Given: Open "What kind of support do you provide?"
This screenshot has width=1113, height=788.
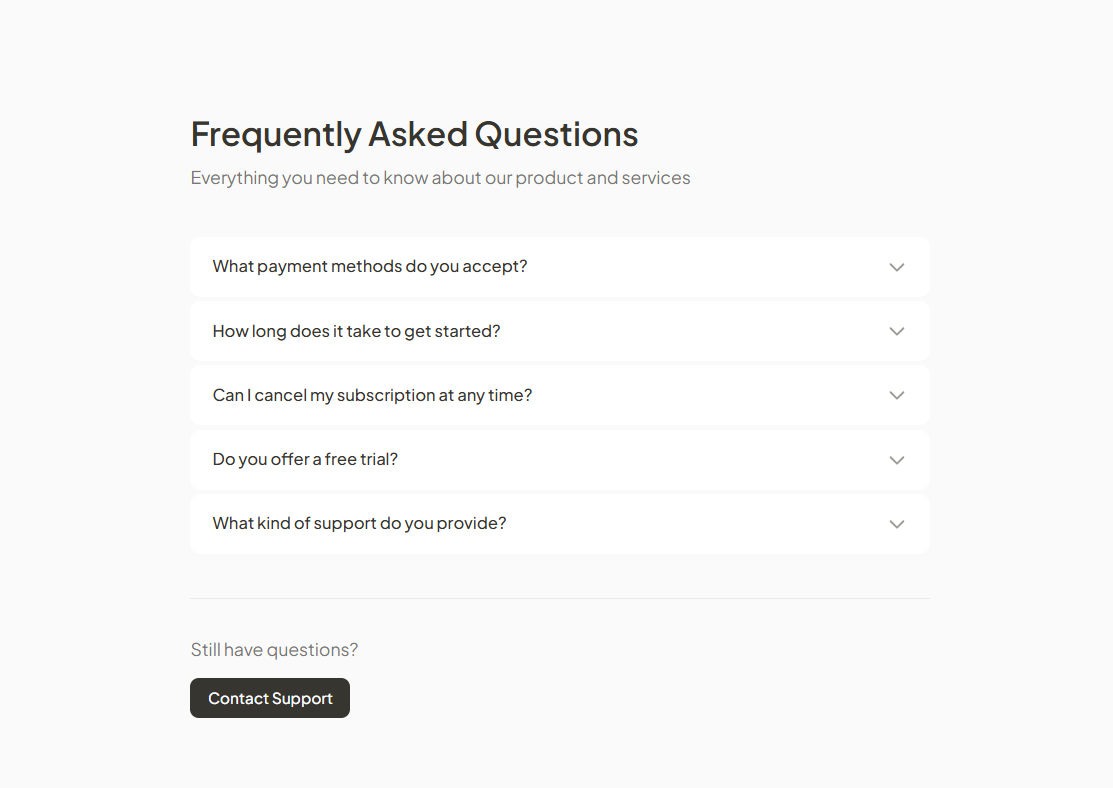Looking at the screenshot, I should (359, 524).
